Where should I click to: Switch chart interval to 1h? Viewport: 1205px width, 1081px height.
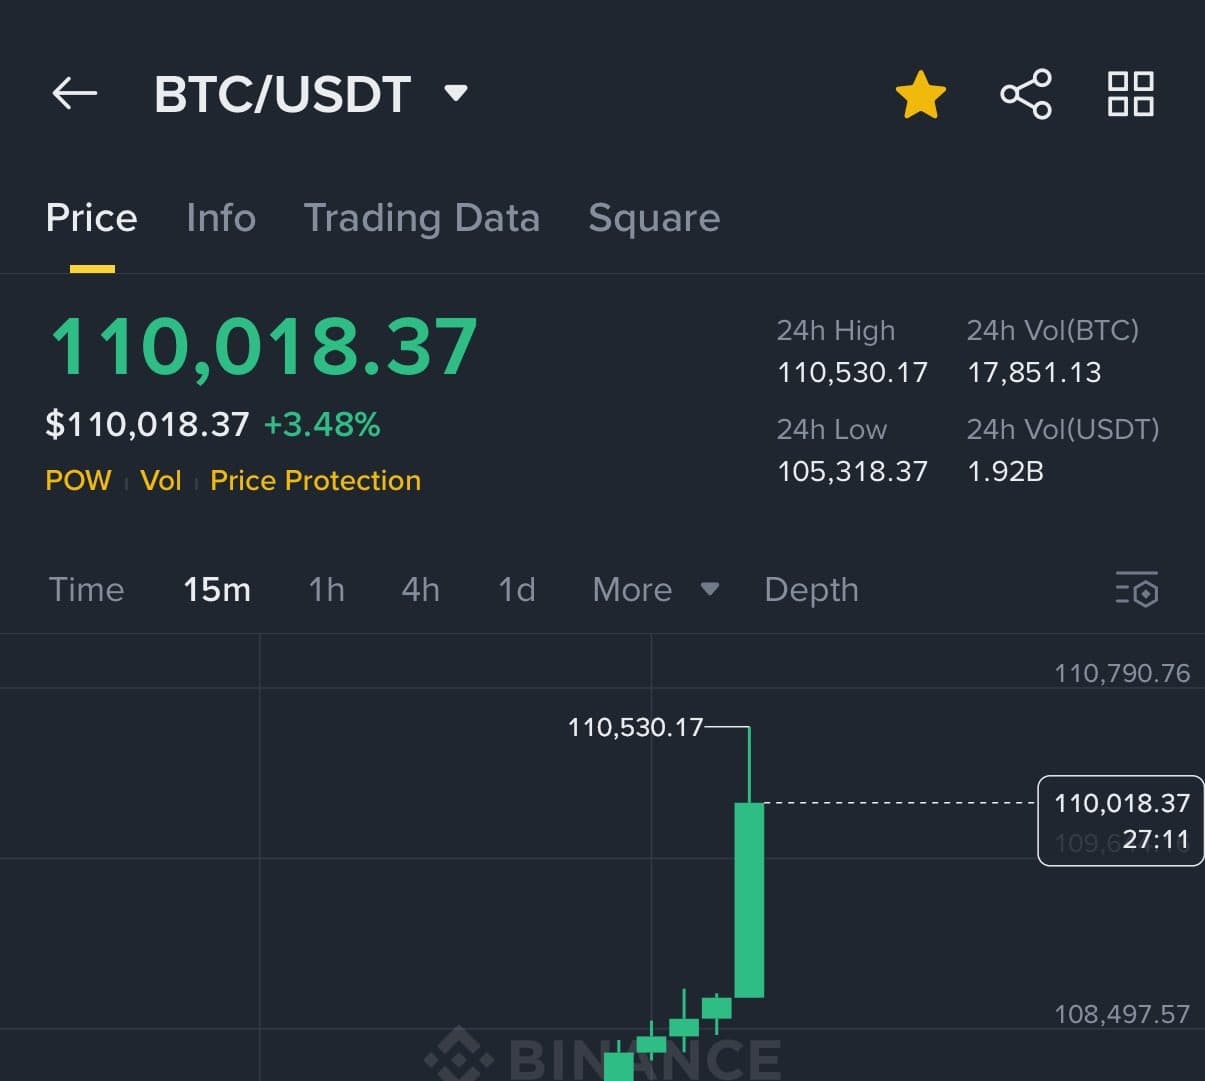(x=326, y=589)
